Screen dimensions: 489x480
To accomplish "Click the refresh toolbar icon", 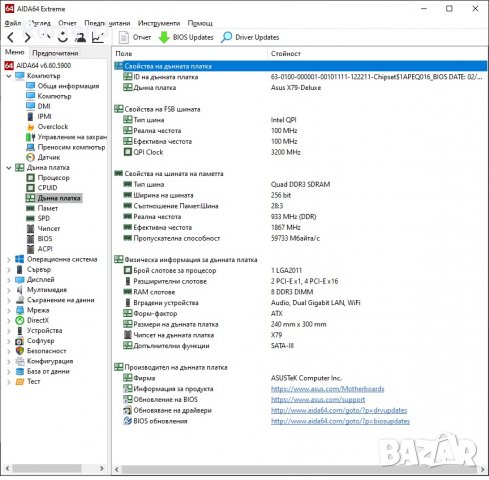I will 62,37.
